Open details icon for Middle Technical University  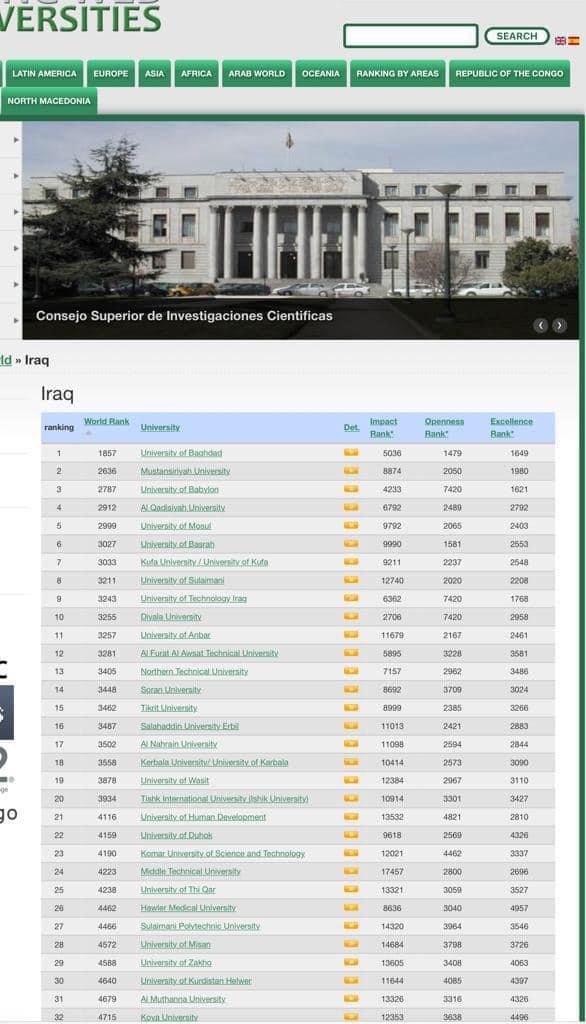pos(351,871)
